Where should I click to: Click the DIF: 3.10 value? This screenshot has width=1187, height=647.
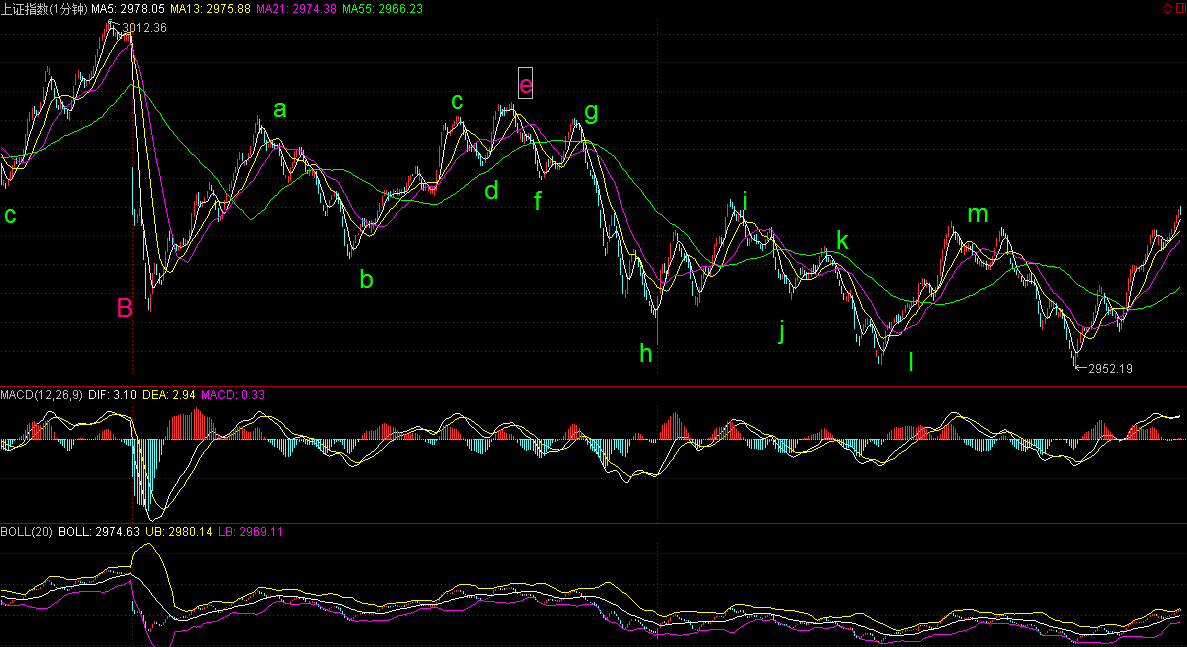click(x=112, y=395)
